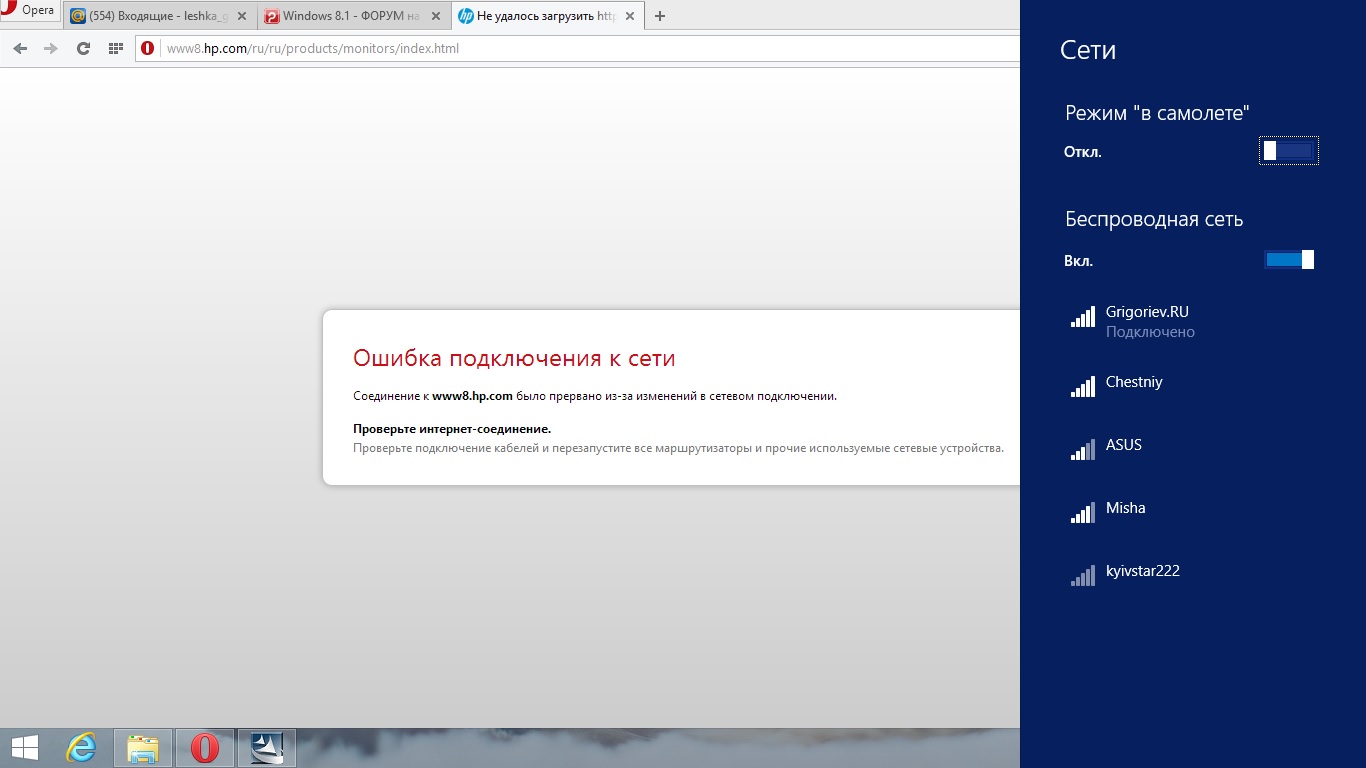The width and height of the screenshot is (1366, 768).
Task: Open a new tab with plus button
Action: tap(660, 16)
